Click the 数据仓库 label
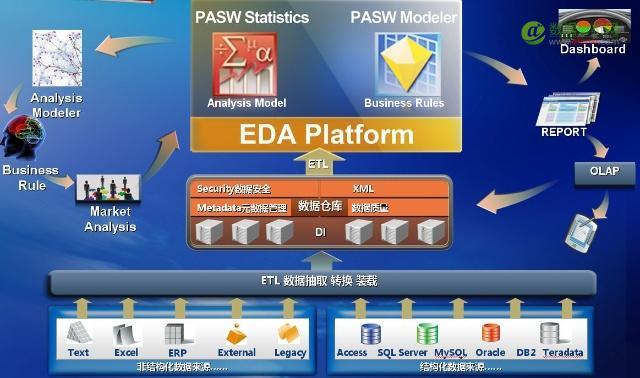The image size is (640, 378). [x=320, y=207]
